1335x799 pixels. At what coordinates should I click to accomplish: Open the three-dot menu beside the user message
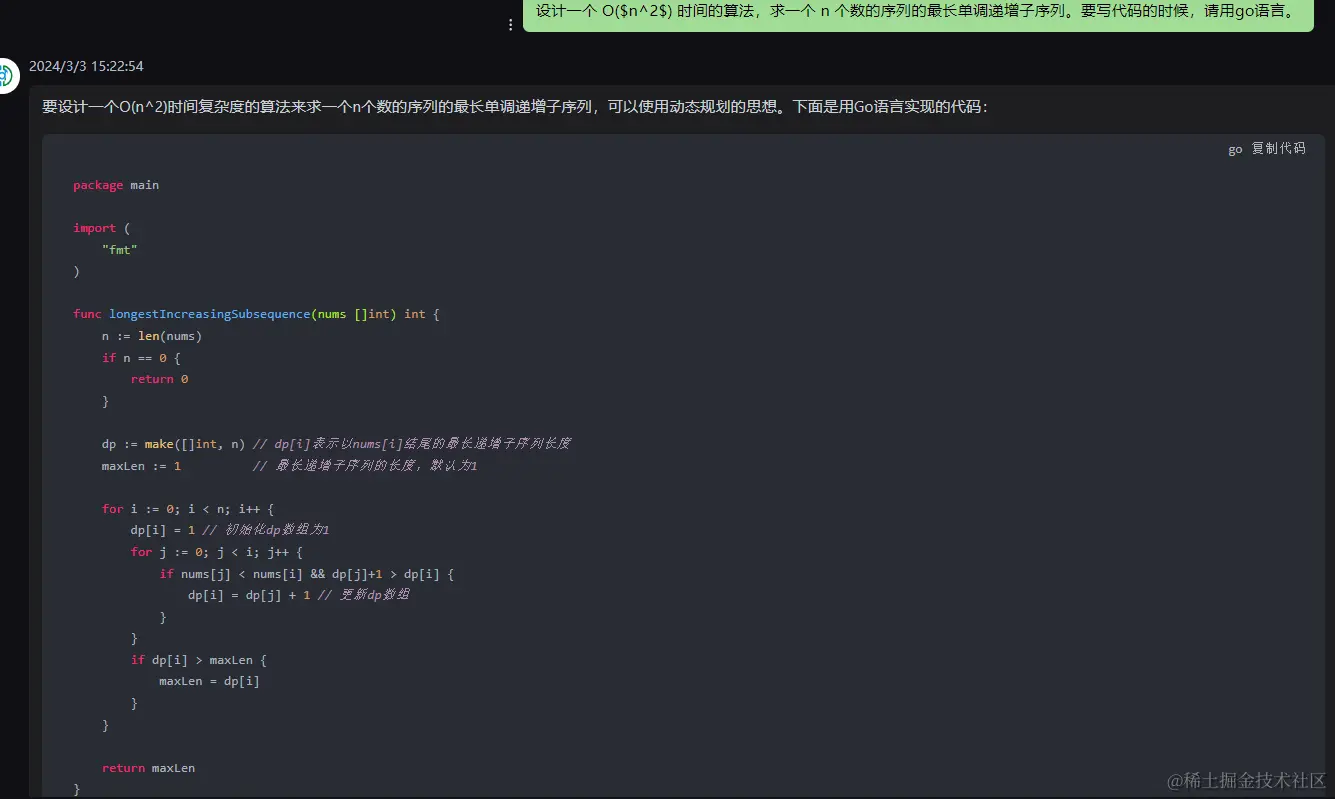click(511, 25)
